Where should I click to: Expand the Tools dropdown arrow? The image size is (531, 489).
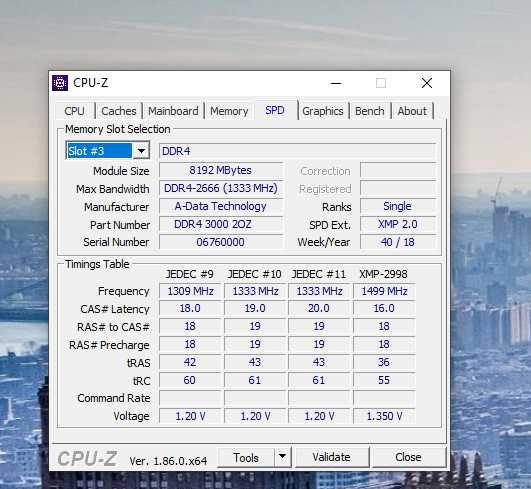pos(282,457)
